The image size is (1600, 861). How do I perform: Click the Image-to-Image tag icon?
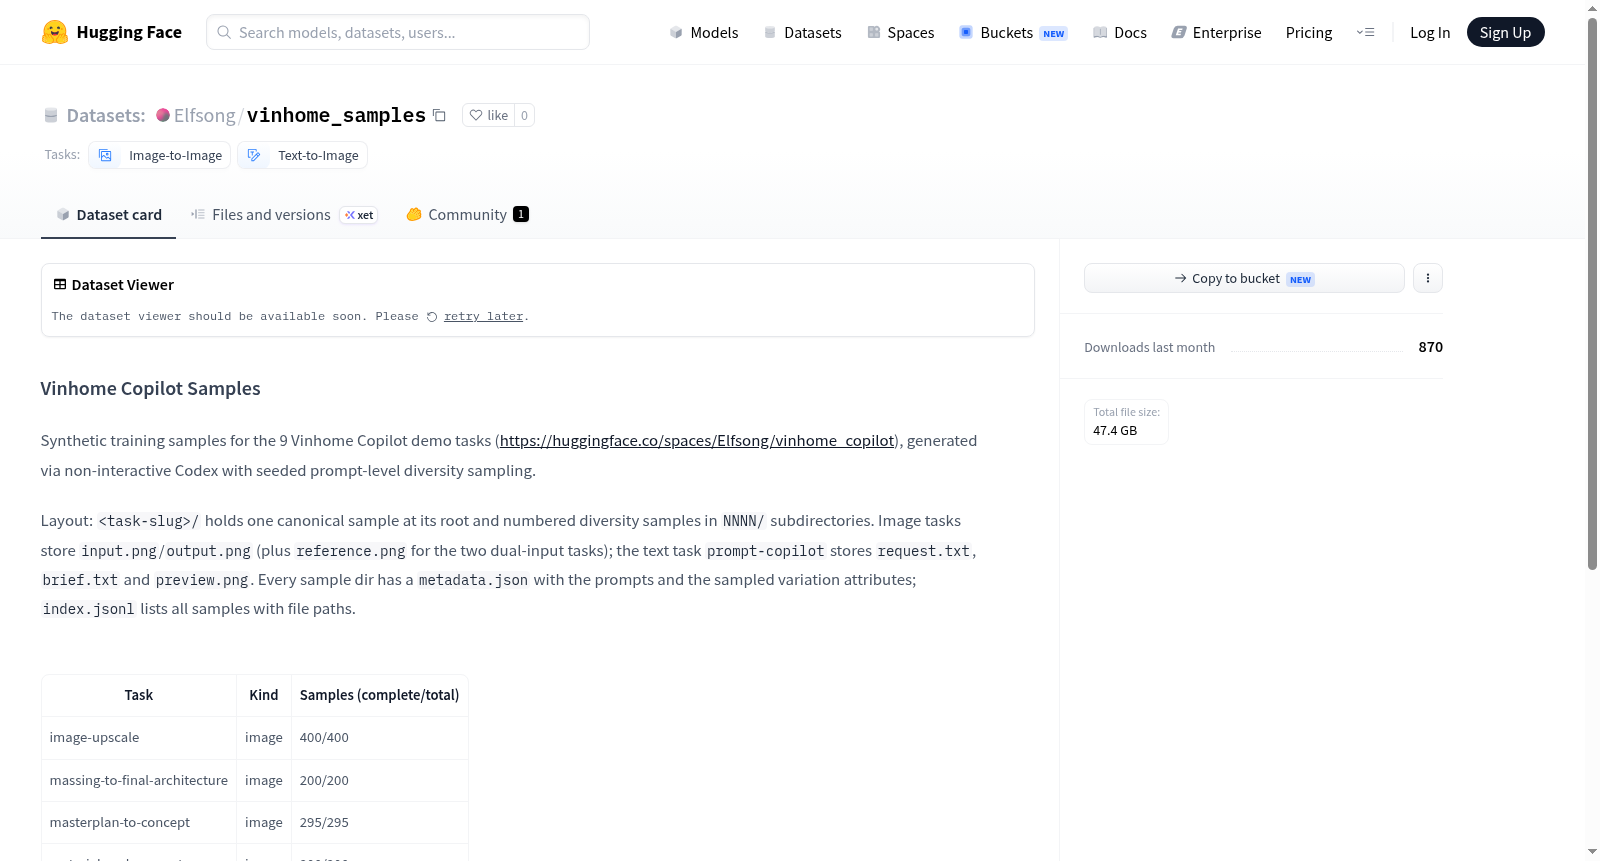tap(105, 155)
